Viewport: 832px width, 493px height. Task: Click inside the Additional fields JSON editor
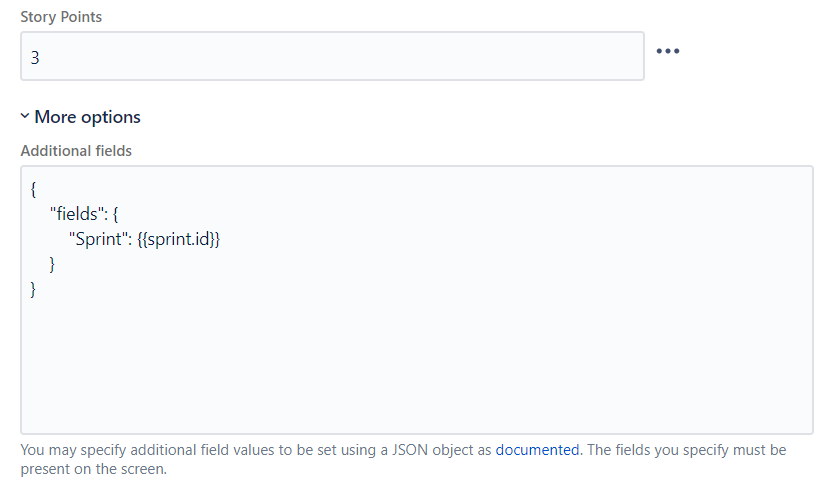(x=417, y=300)
